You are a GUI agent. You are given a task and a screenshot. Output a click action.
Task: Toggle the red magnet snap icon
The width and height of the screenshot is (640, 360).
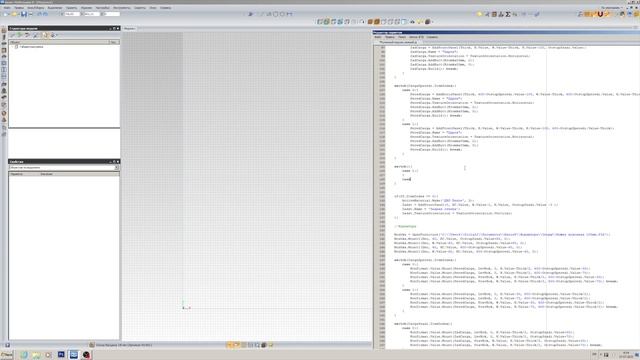pyautogui.click(x=600, y=14)
